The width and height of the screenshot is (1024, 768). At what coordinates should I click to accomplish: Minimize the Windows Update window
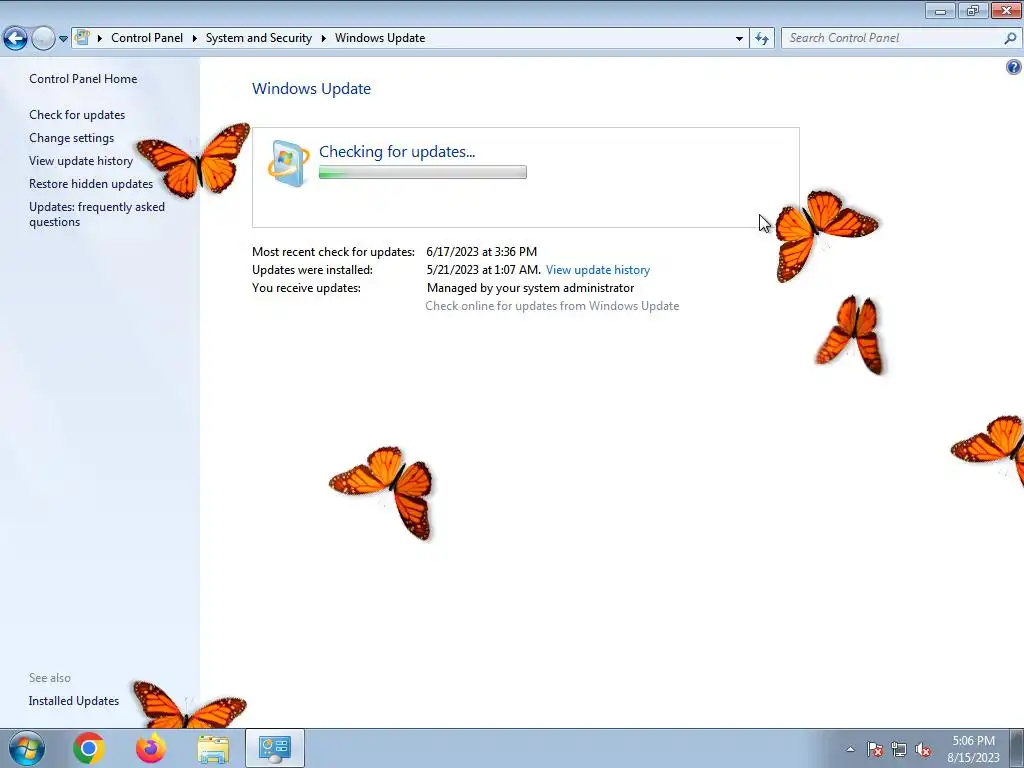pyautogui.click(x=940, y=10)
